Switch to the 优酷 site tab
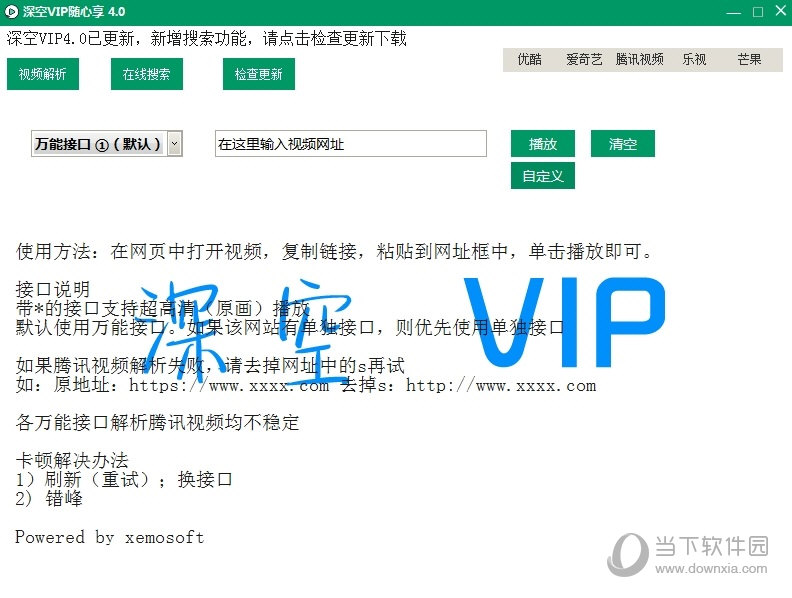This screenshot has width=792, height=598. click(x=530, y=60)
